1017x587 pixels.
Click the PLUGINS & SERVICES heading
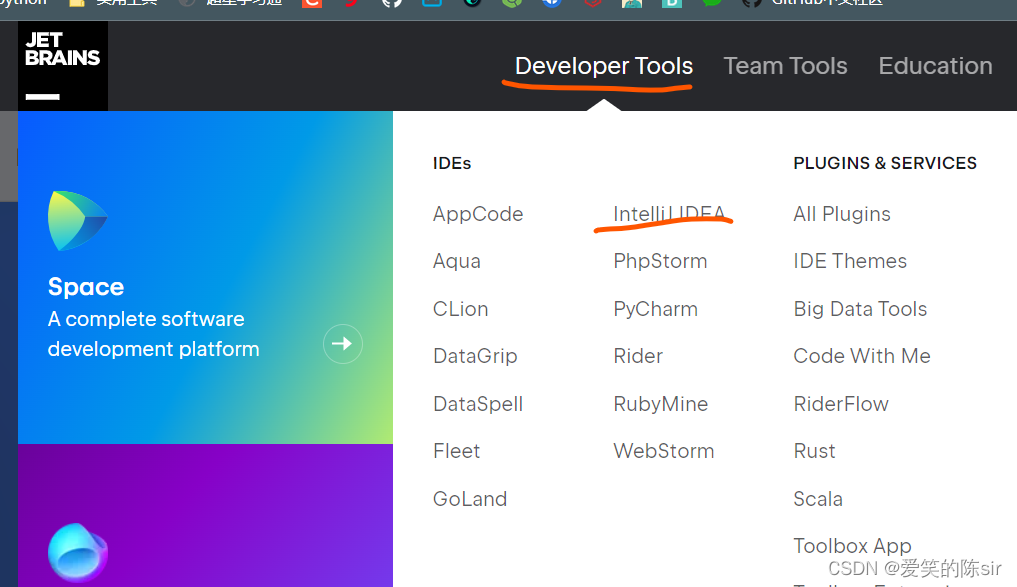[x=885, y=163]
